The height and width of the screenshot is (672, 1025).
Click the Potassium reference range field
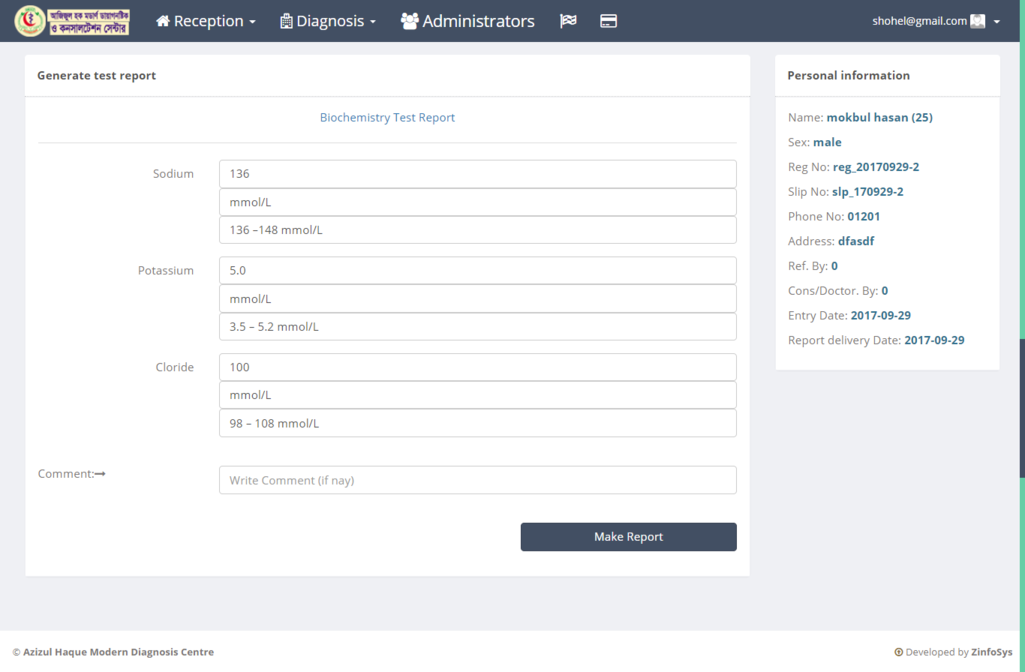click(477, 327)
